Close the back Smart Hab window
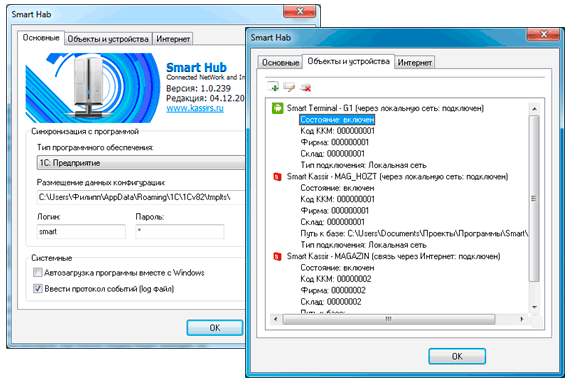 [x=300, y=11]
